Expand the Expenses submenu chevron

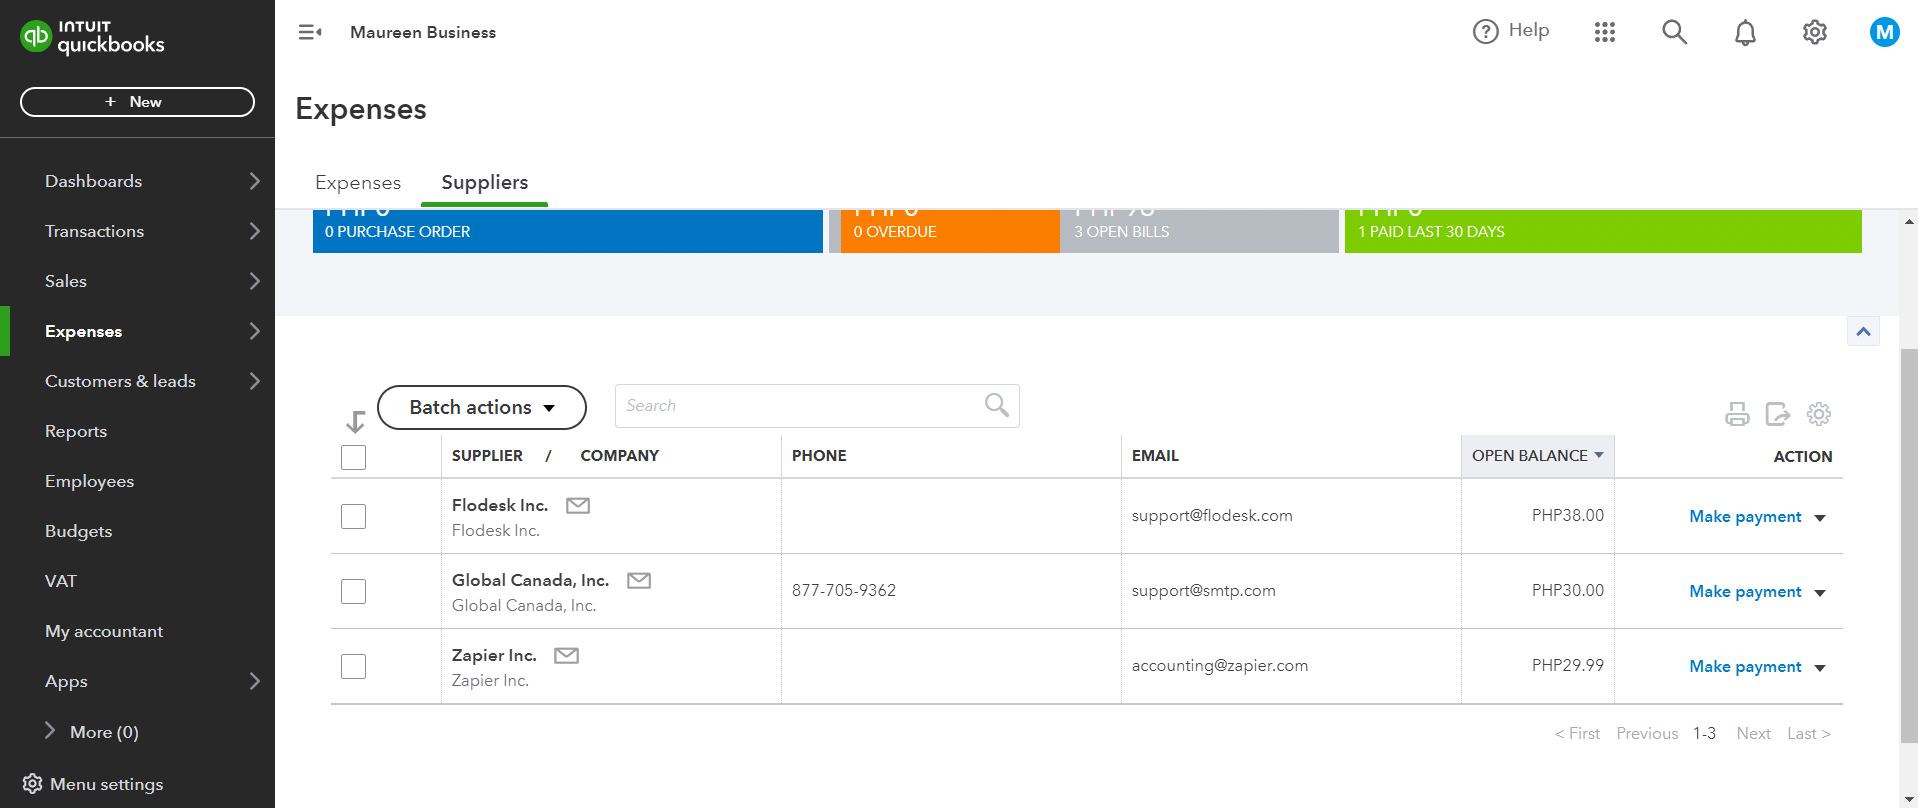[x=254, y=331]
